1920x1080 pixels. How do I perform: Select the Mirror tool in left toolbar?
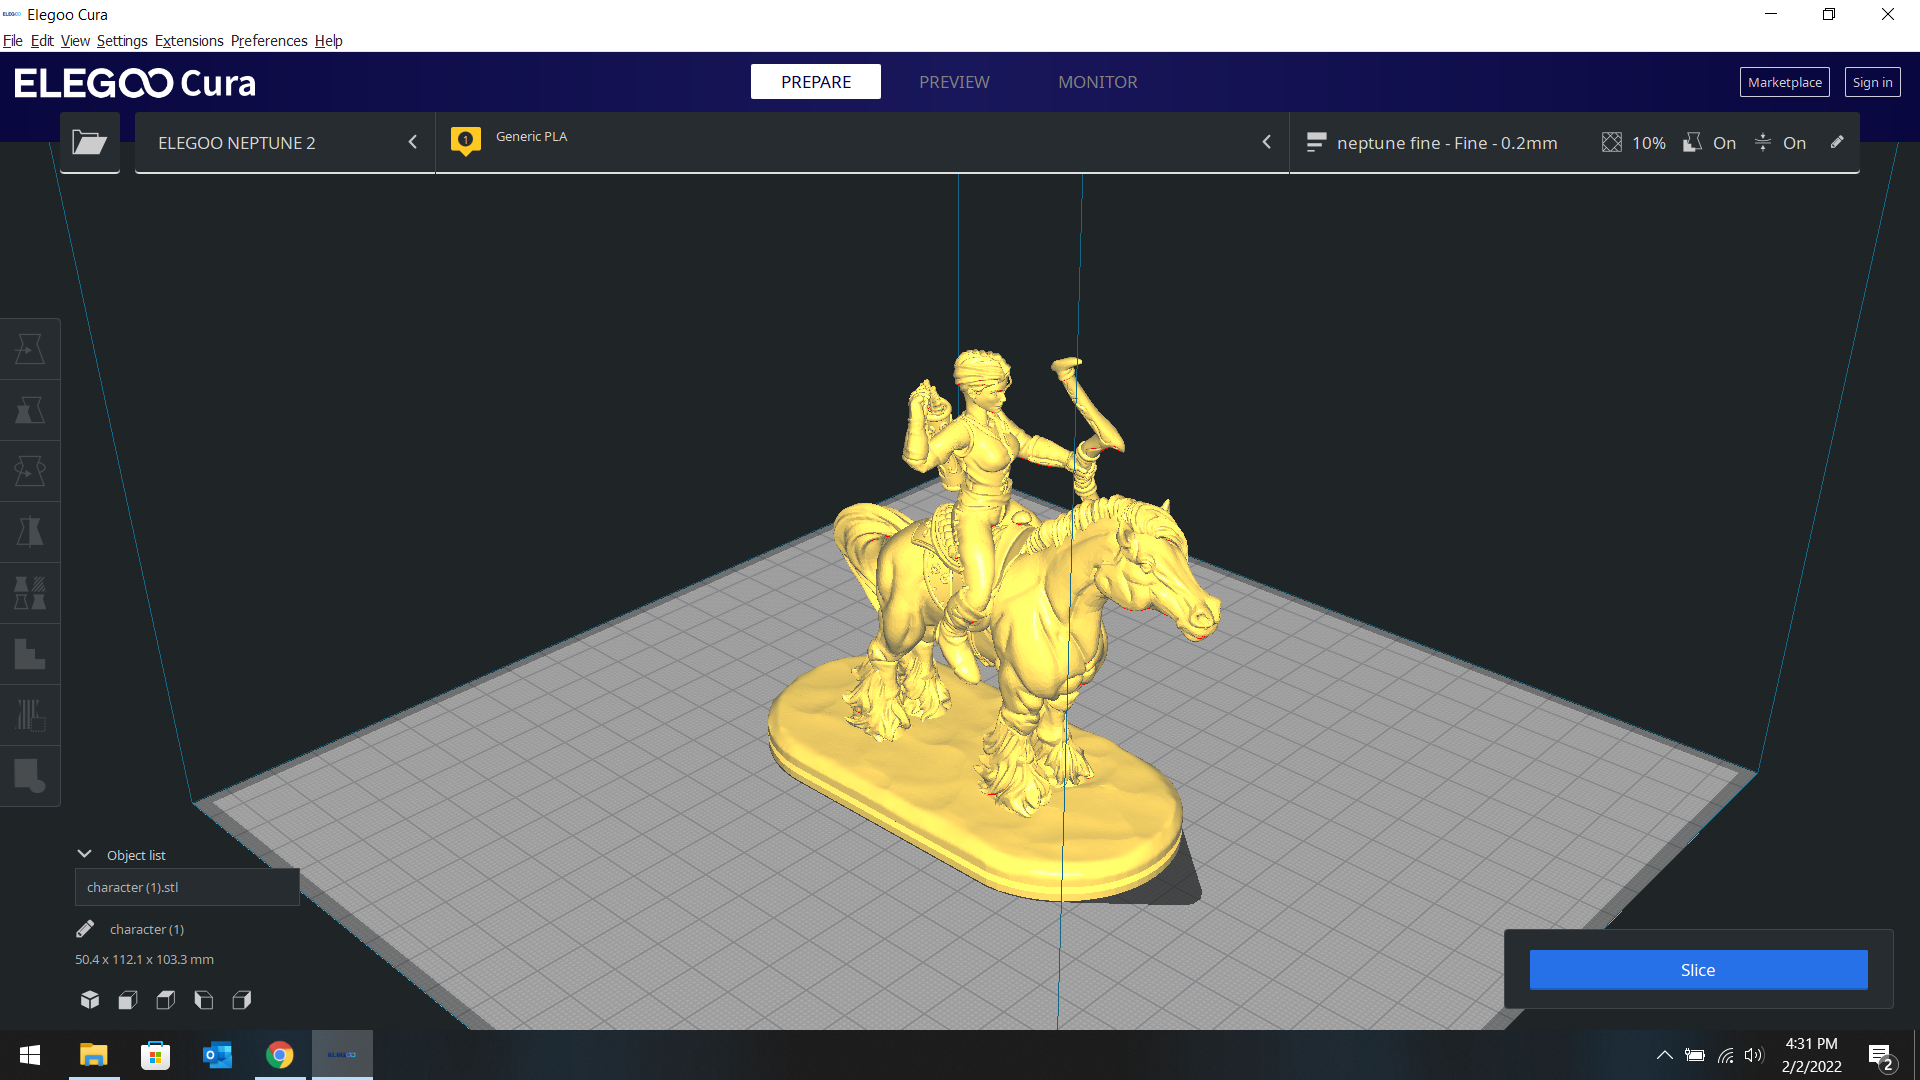[30, 532]
